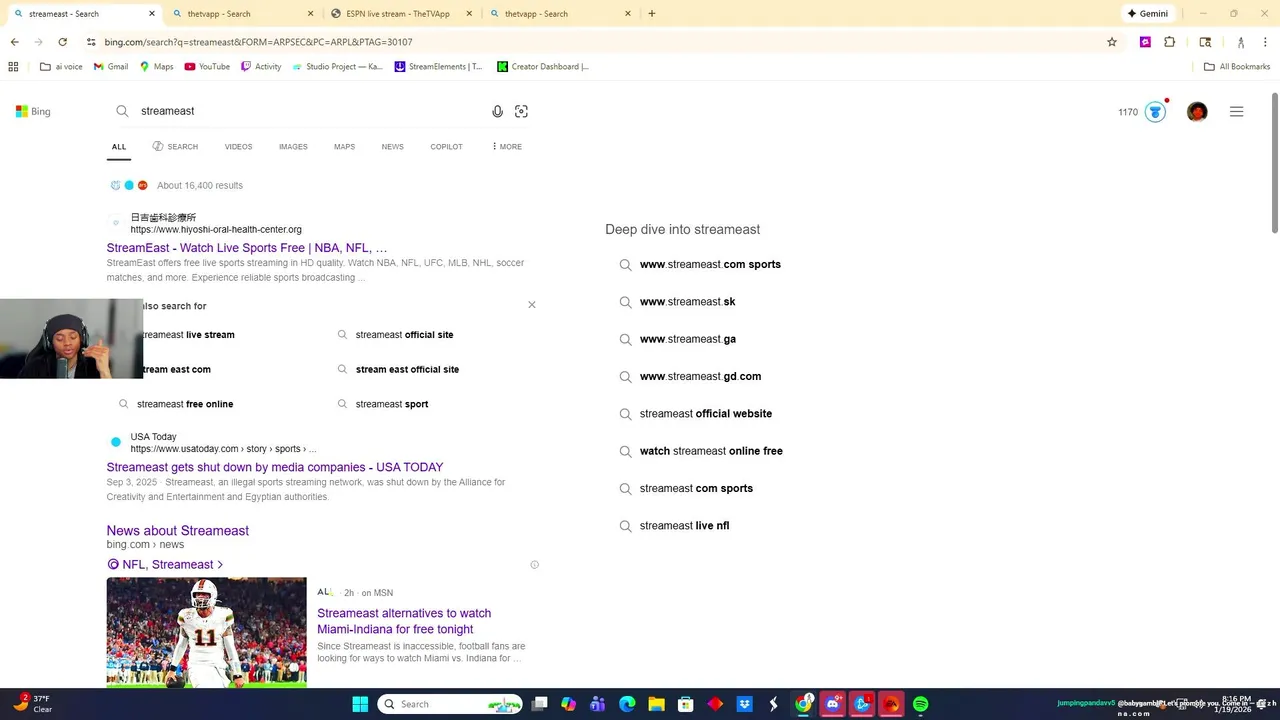
Task: Open Streameast alternatives Miami-Indiana article
Action: tap(404, 621)
